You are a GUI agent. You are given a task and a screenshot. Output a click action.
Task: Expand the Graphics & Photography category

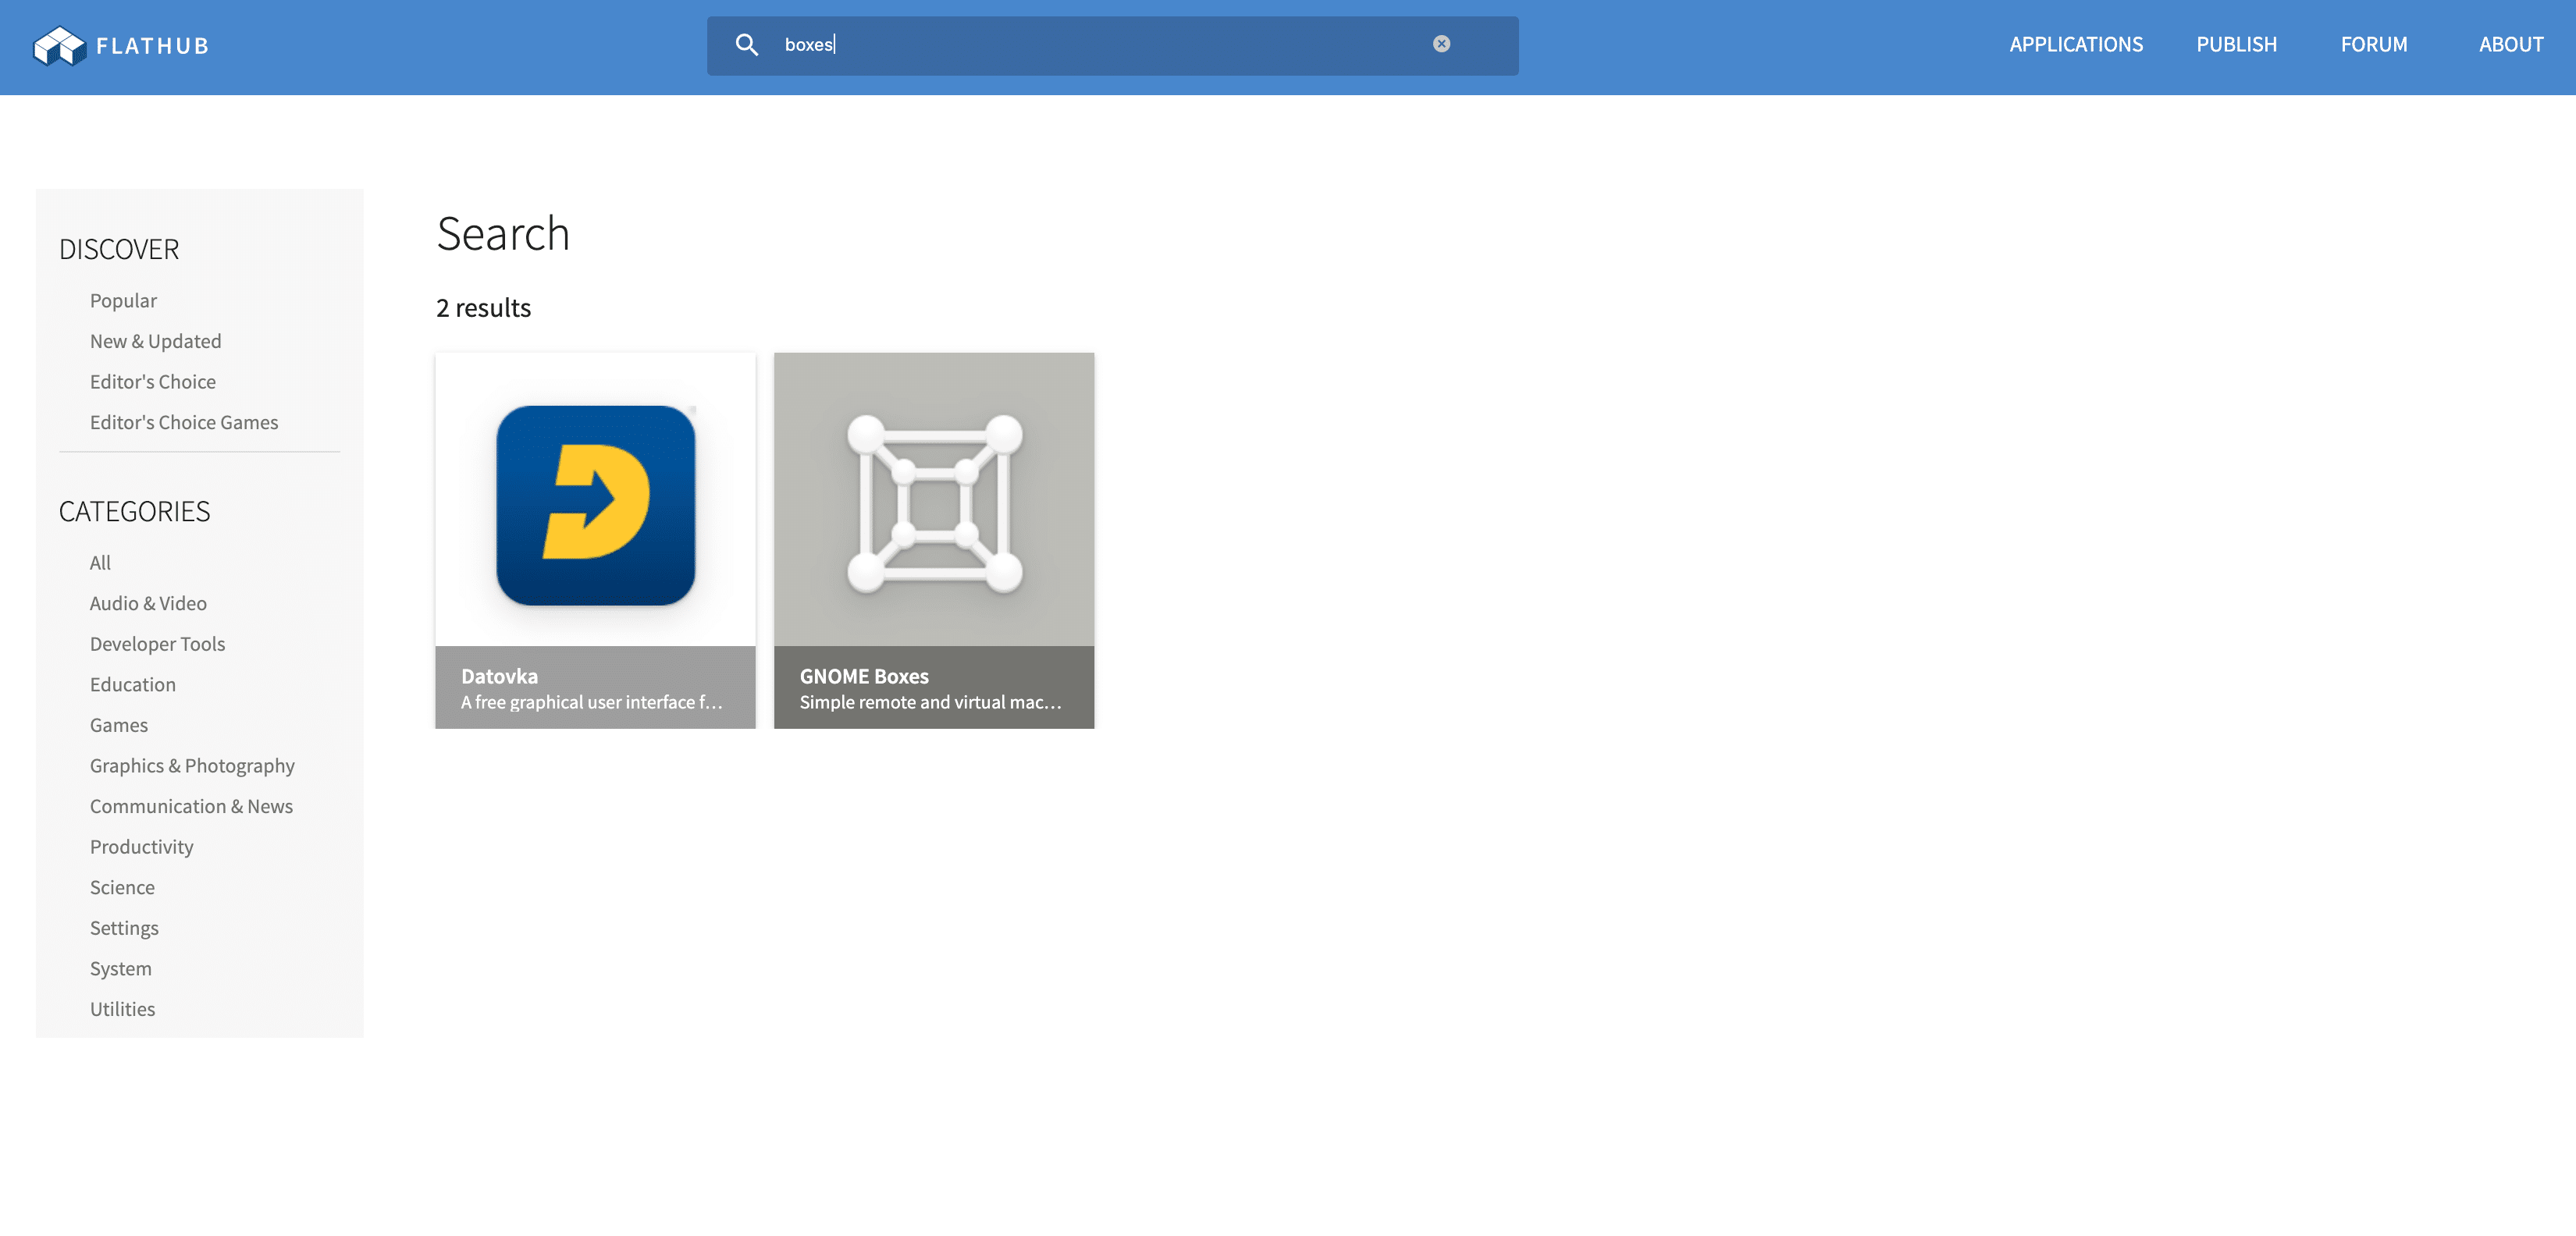(x=192, y=765)
